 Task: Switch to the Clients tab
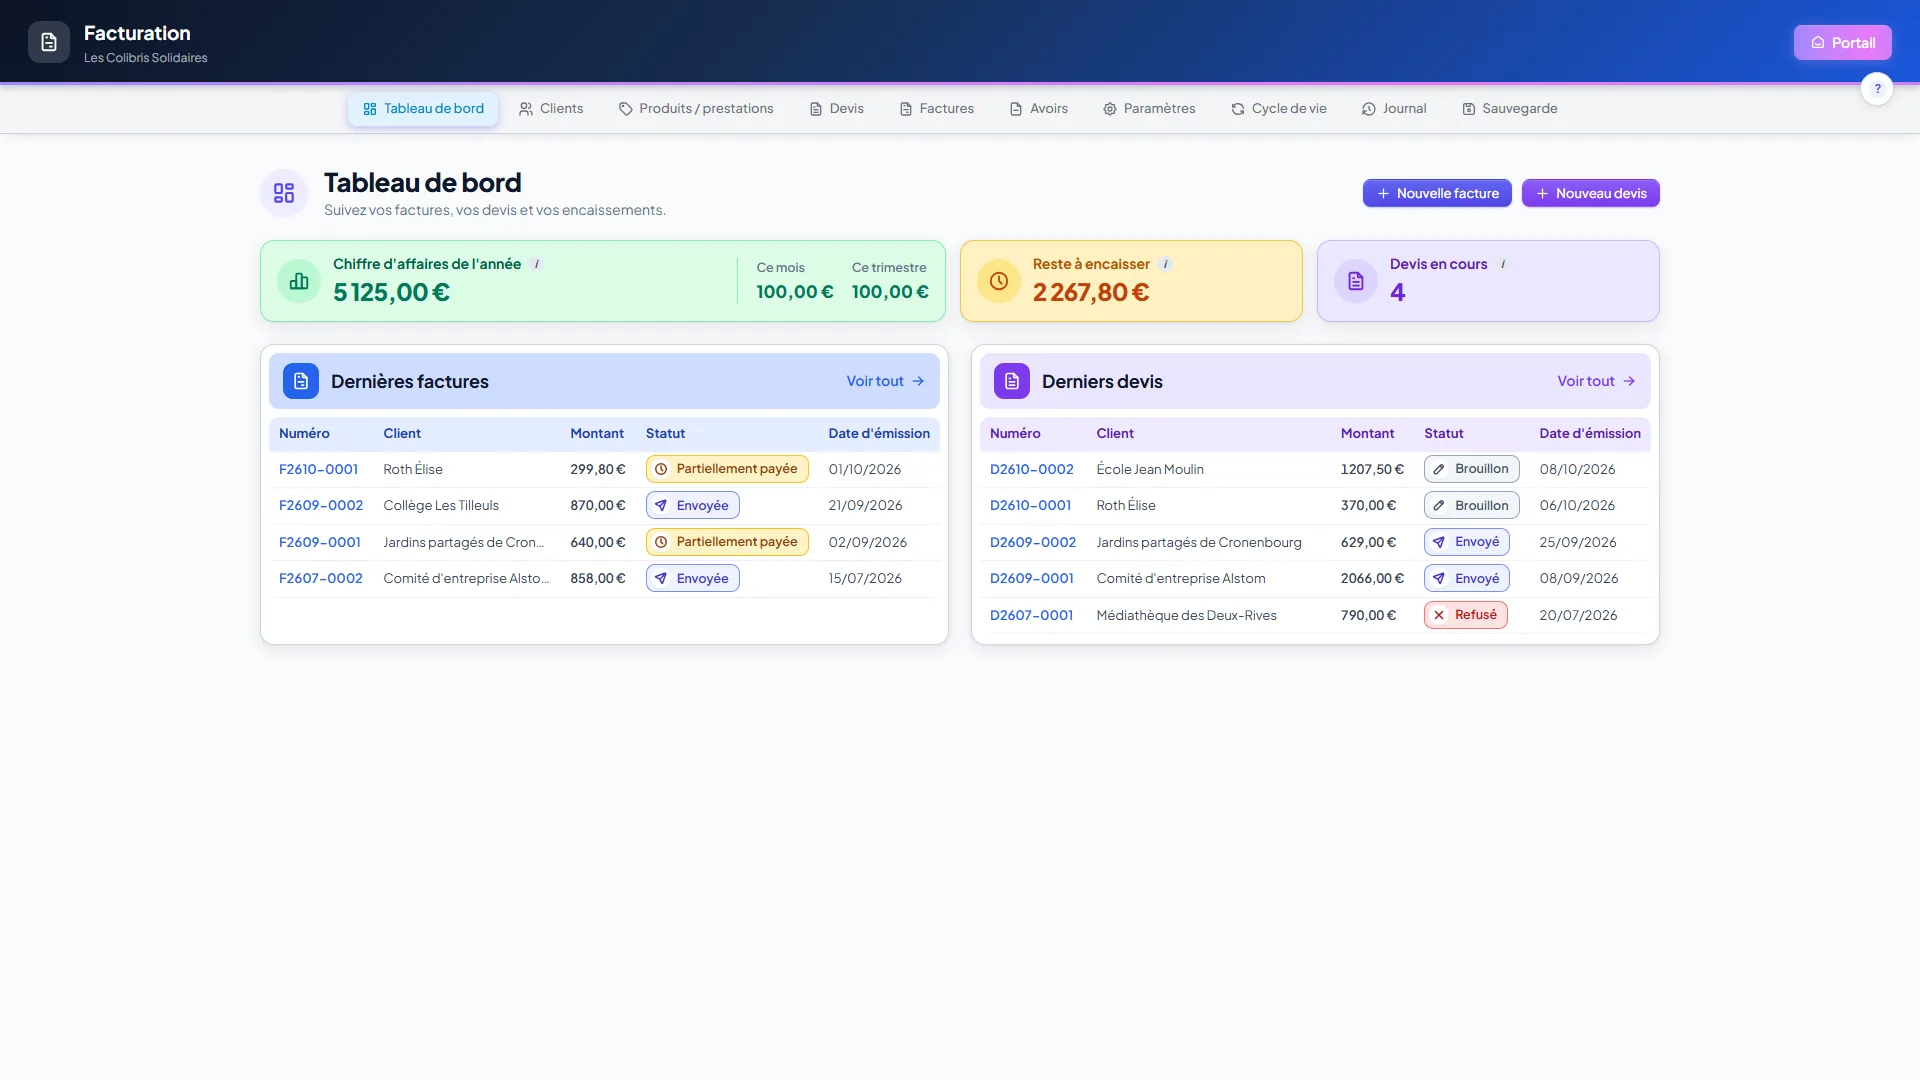click(551, 109)
